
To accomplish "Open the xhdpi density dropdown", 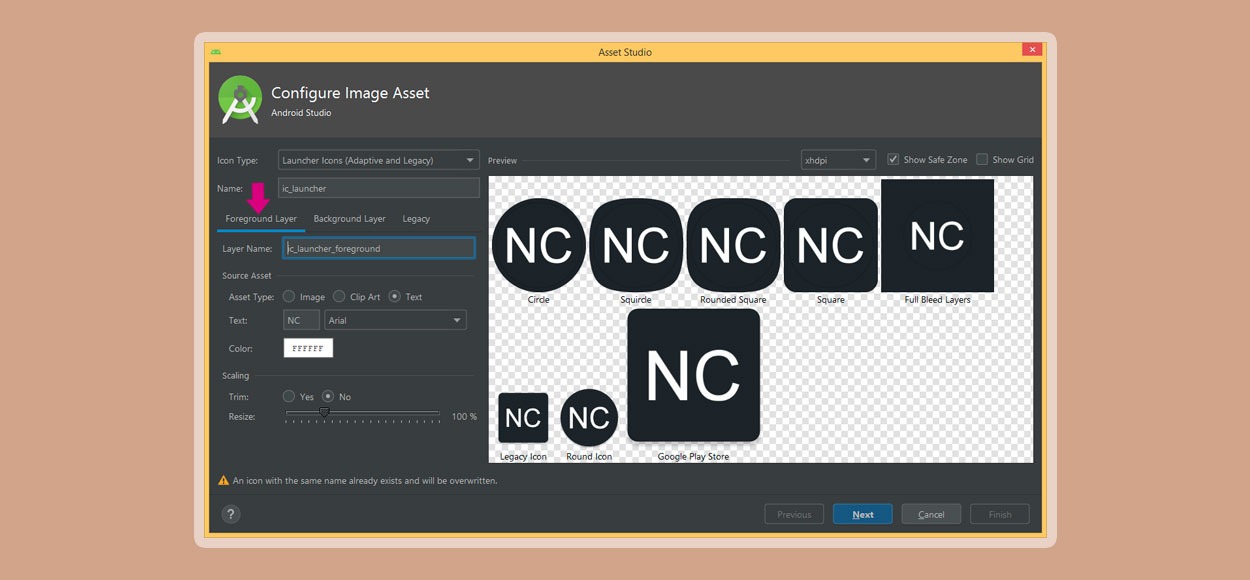I will coord(838,160).
